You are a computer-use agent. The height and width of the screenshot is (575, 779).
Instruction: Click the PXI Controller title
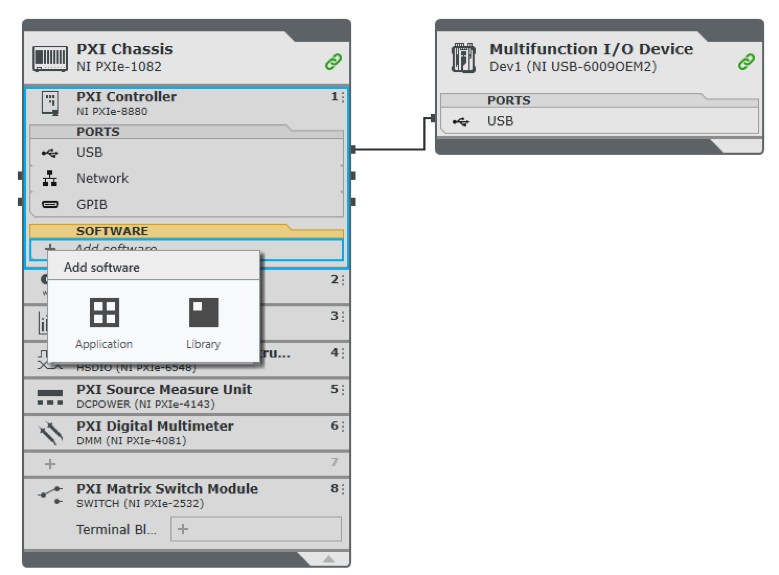coord(127,96)
